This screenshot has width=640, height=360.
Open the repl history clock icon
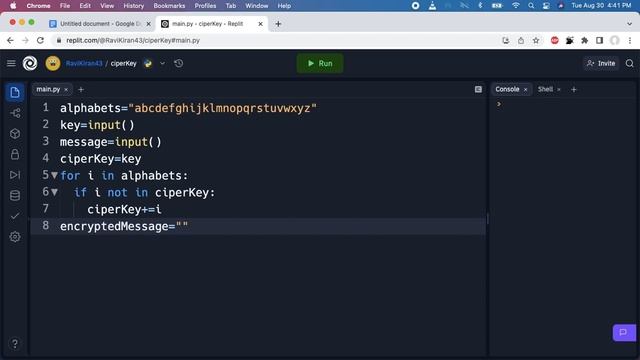(178, 63)
